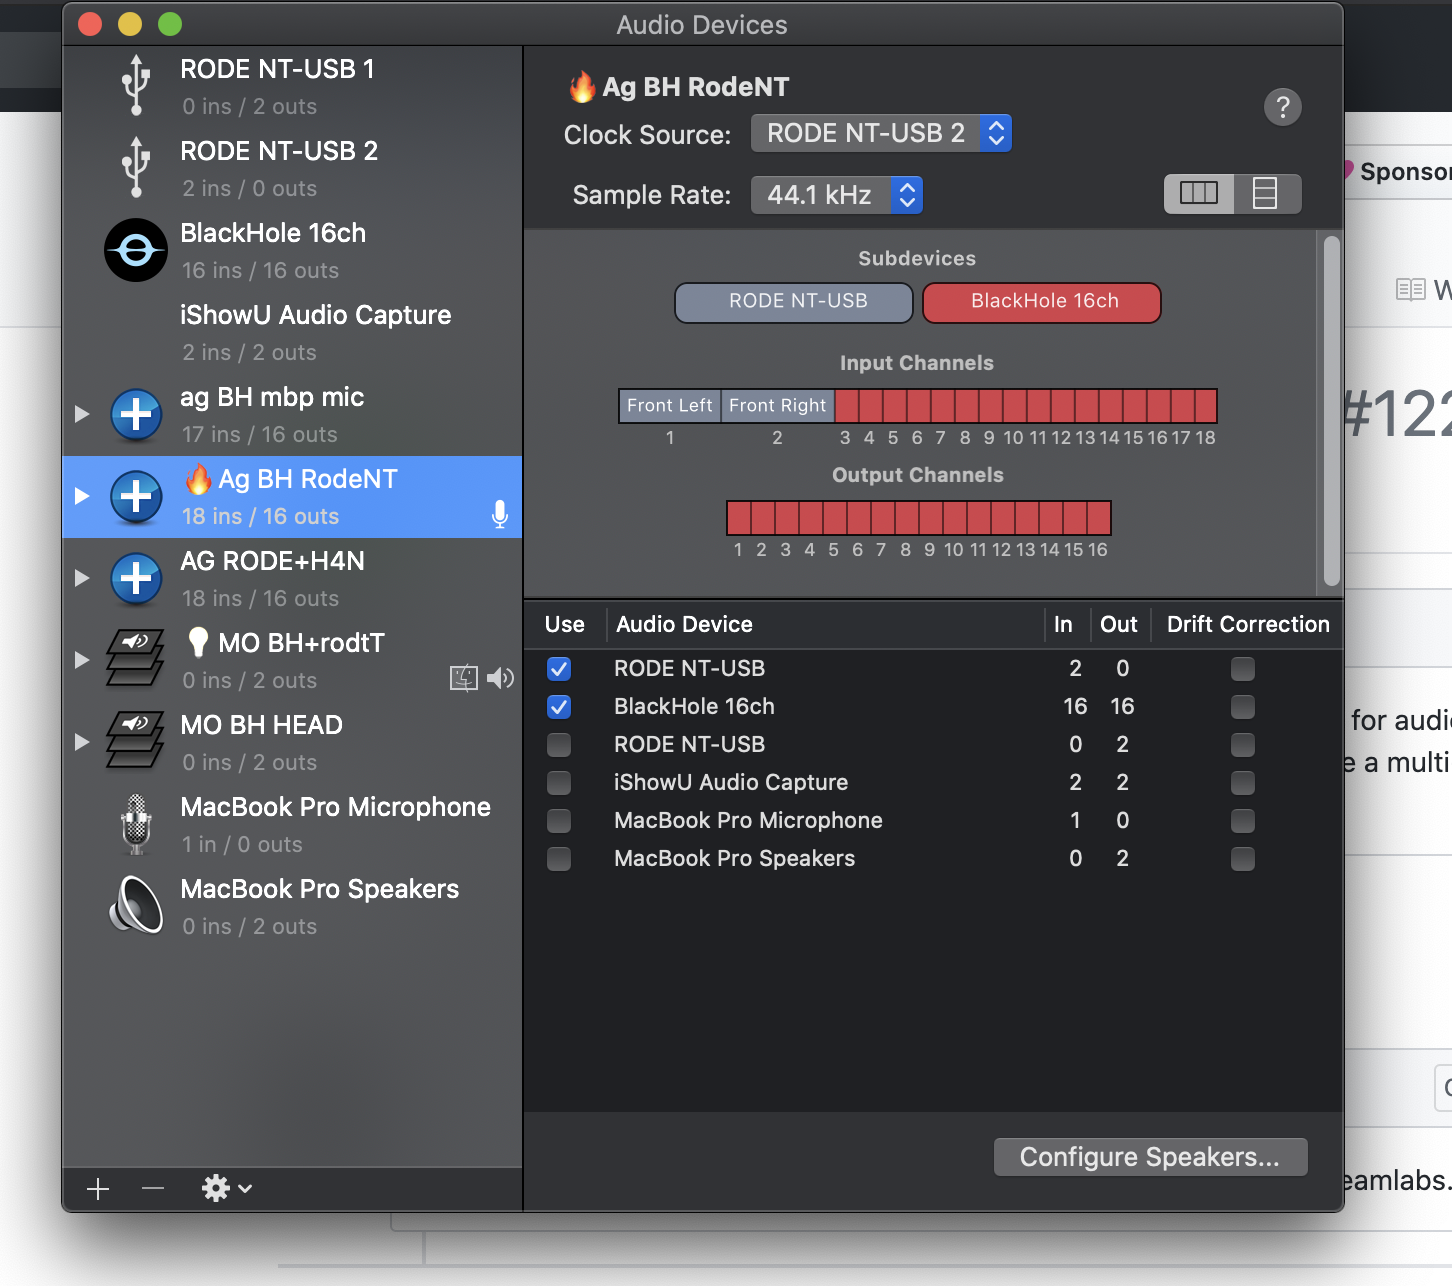Select the BlackHole 16ch subdevice button
This screenshot has height=1286, width=1452.
1042,302
